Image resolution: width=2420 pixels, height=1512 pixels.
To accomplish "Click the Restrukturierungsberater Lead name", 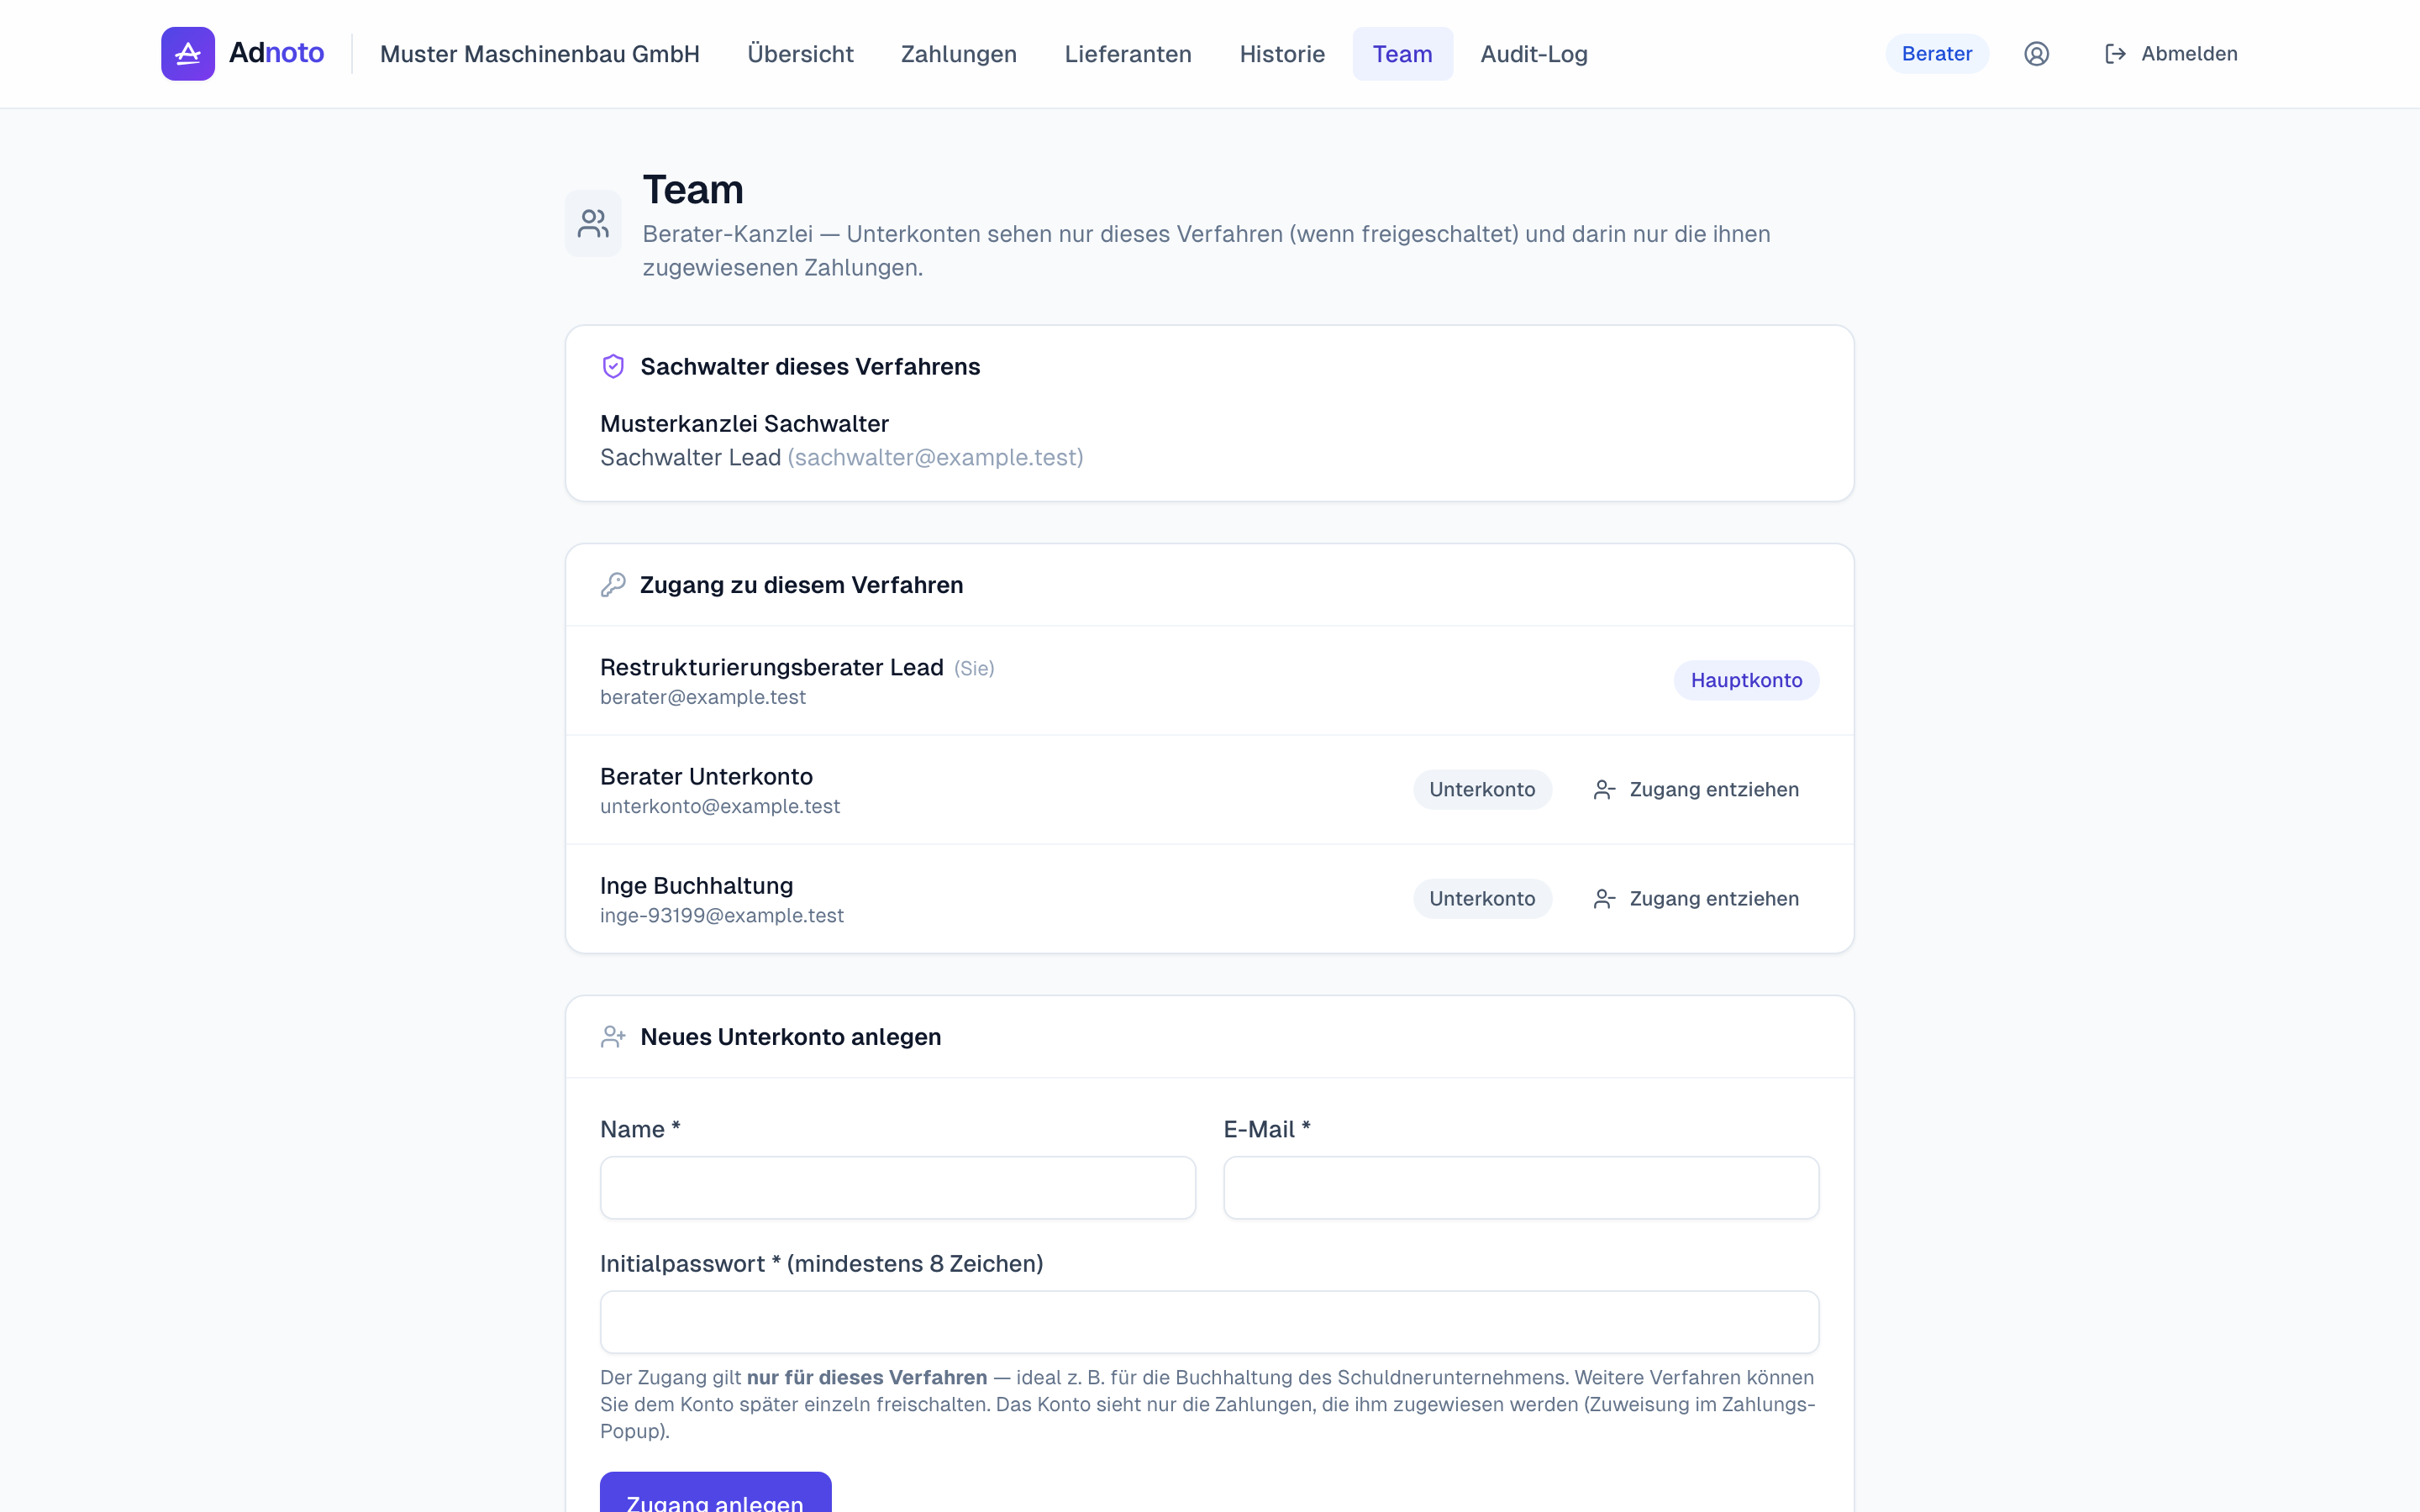I will pos(772,668).
